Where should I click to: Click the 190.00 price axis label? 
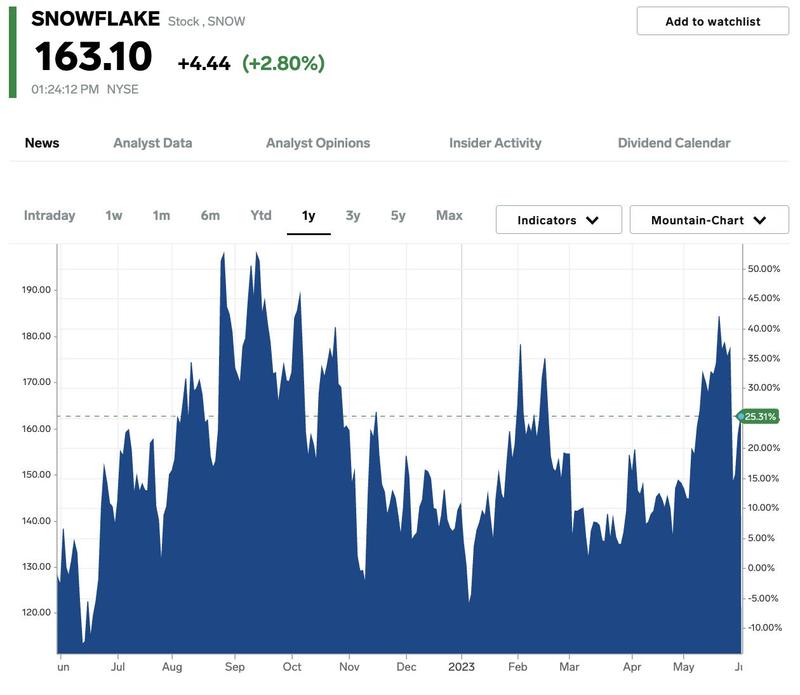coord(36,290)
